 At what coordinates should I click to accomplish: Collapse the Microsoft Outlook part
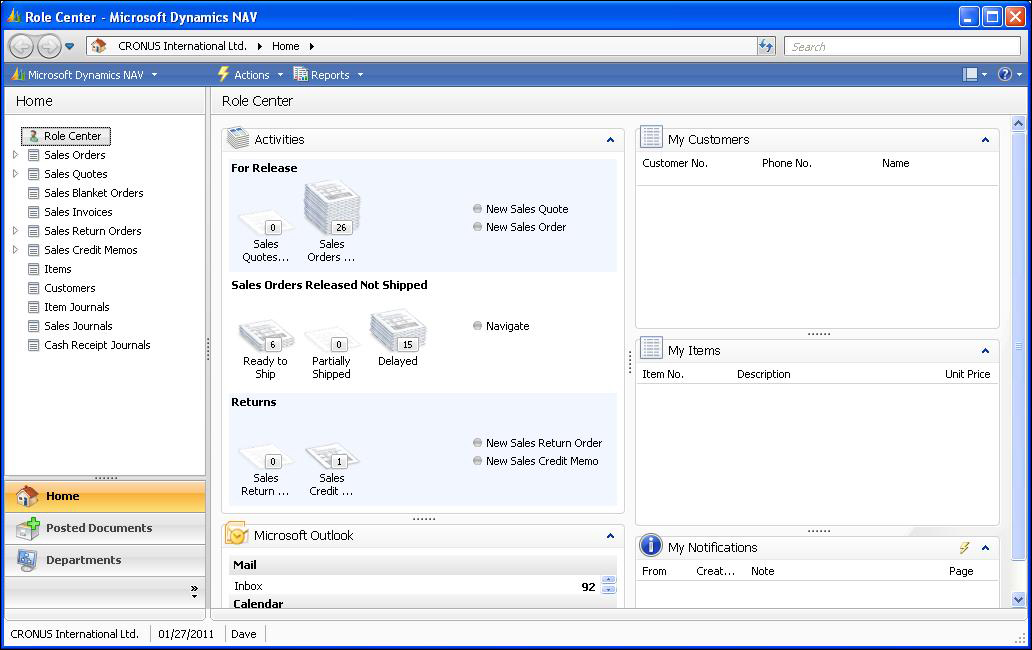pyautogui.click(x=610, y=536)
